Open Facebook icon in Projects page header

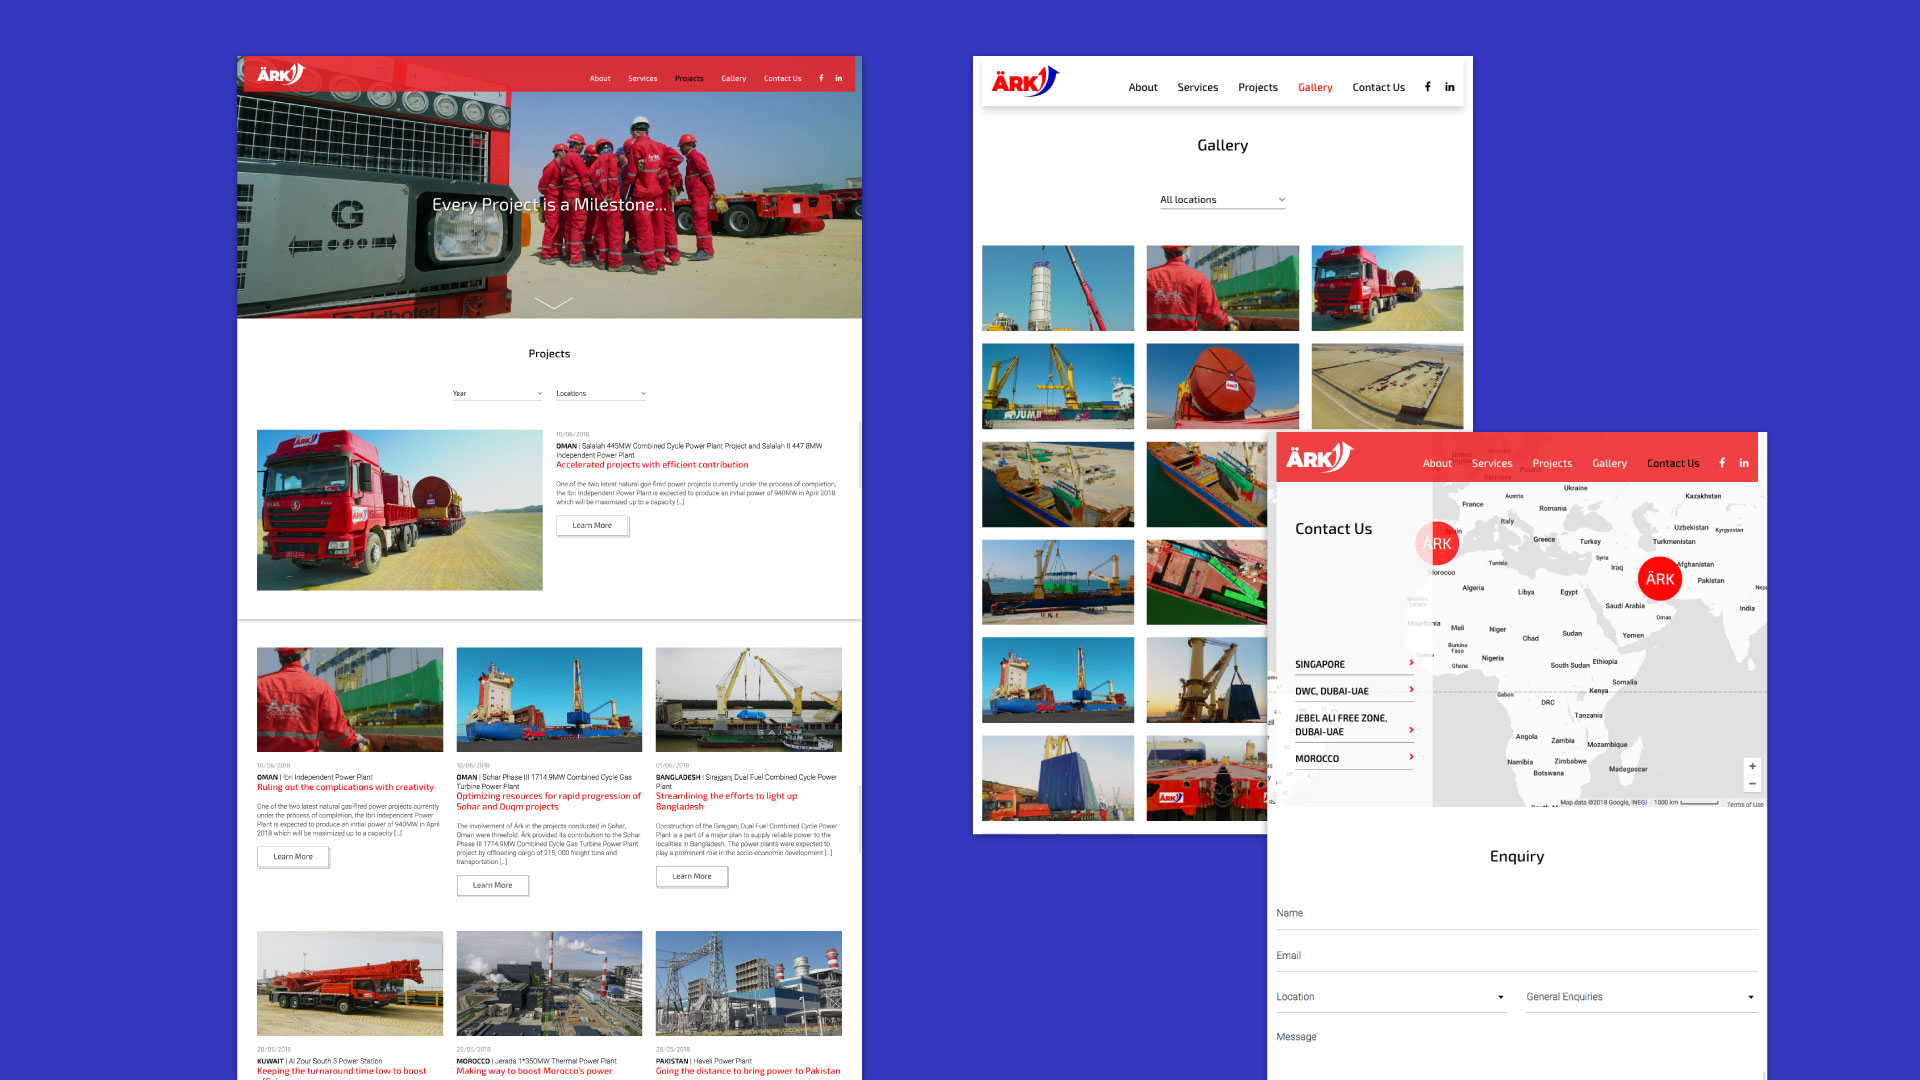click(821, 78)
